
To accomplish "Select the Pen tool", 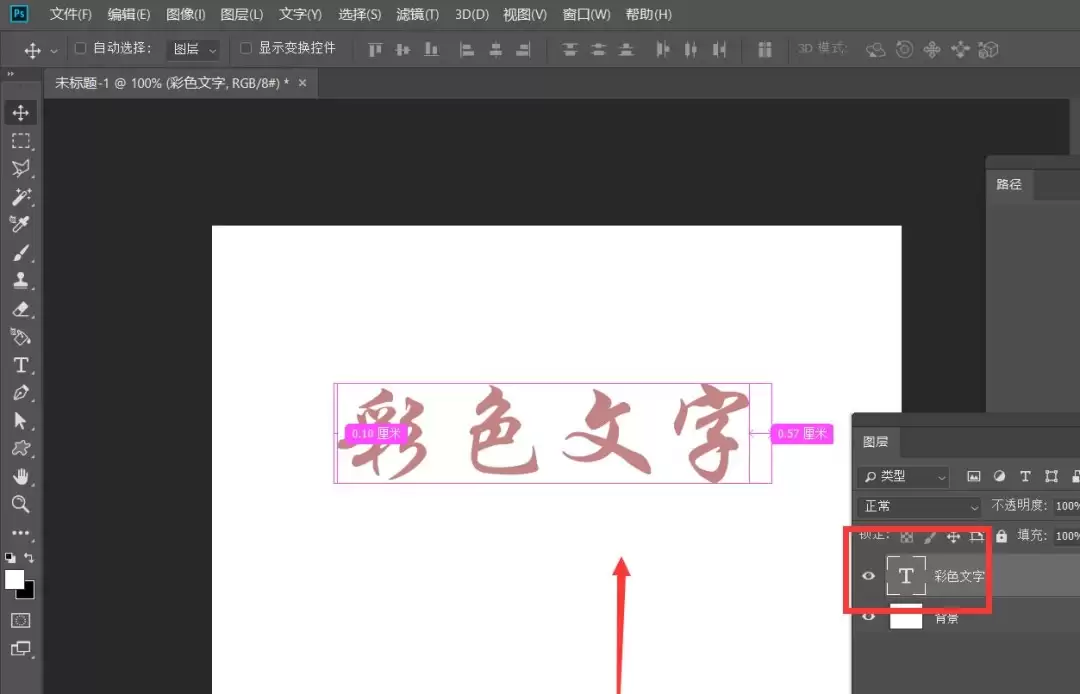I will pos(21,393).
